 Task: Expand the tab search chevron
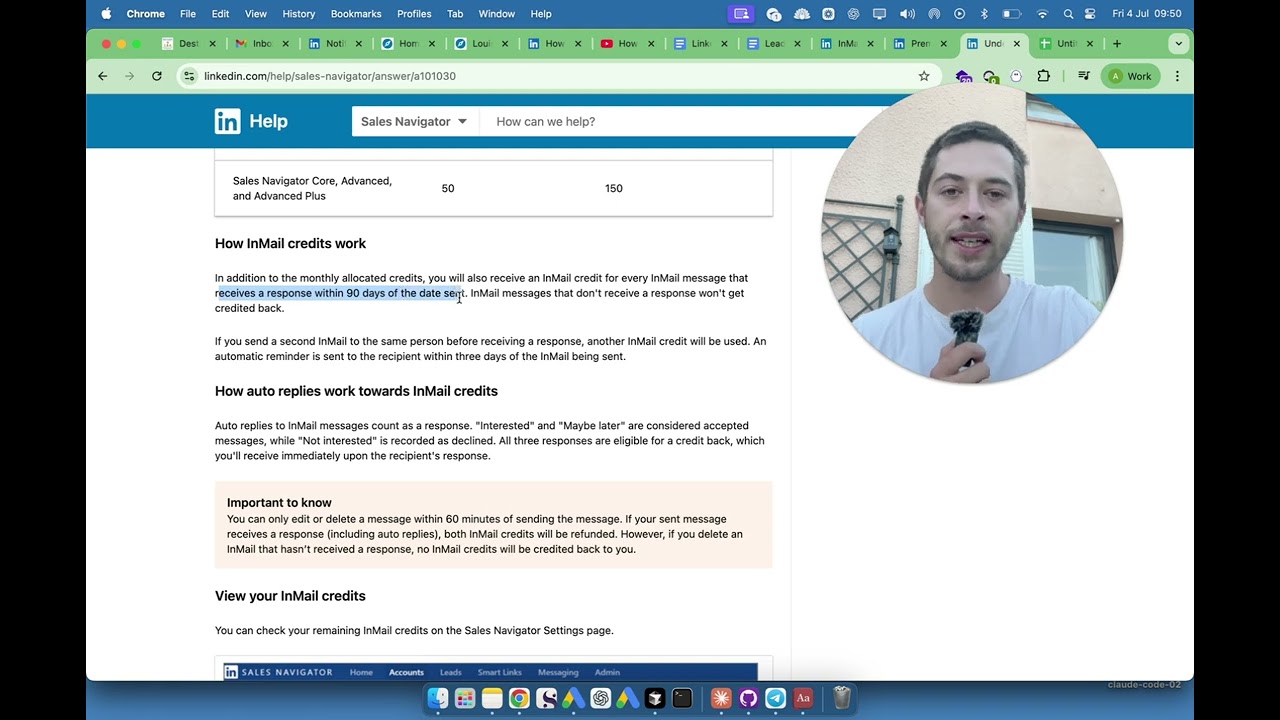(x=1179, y=44)
